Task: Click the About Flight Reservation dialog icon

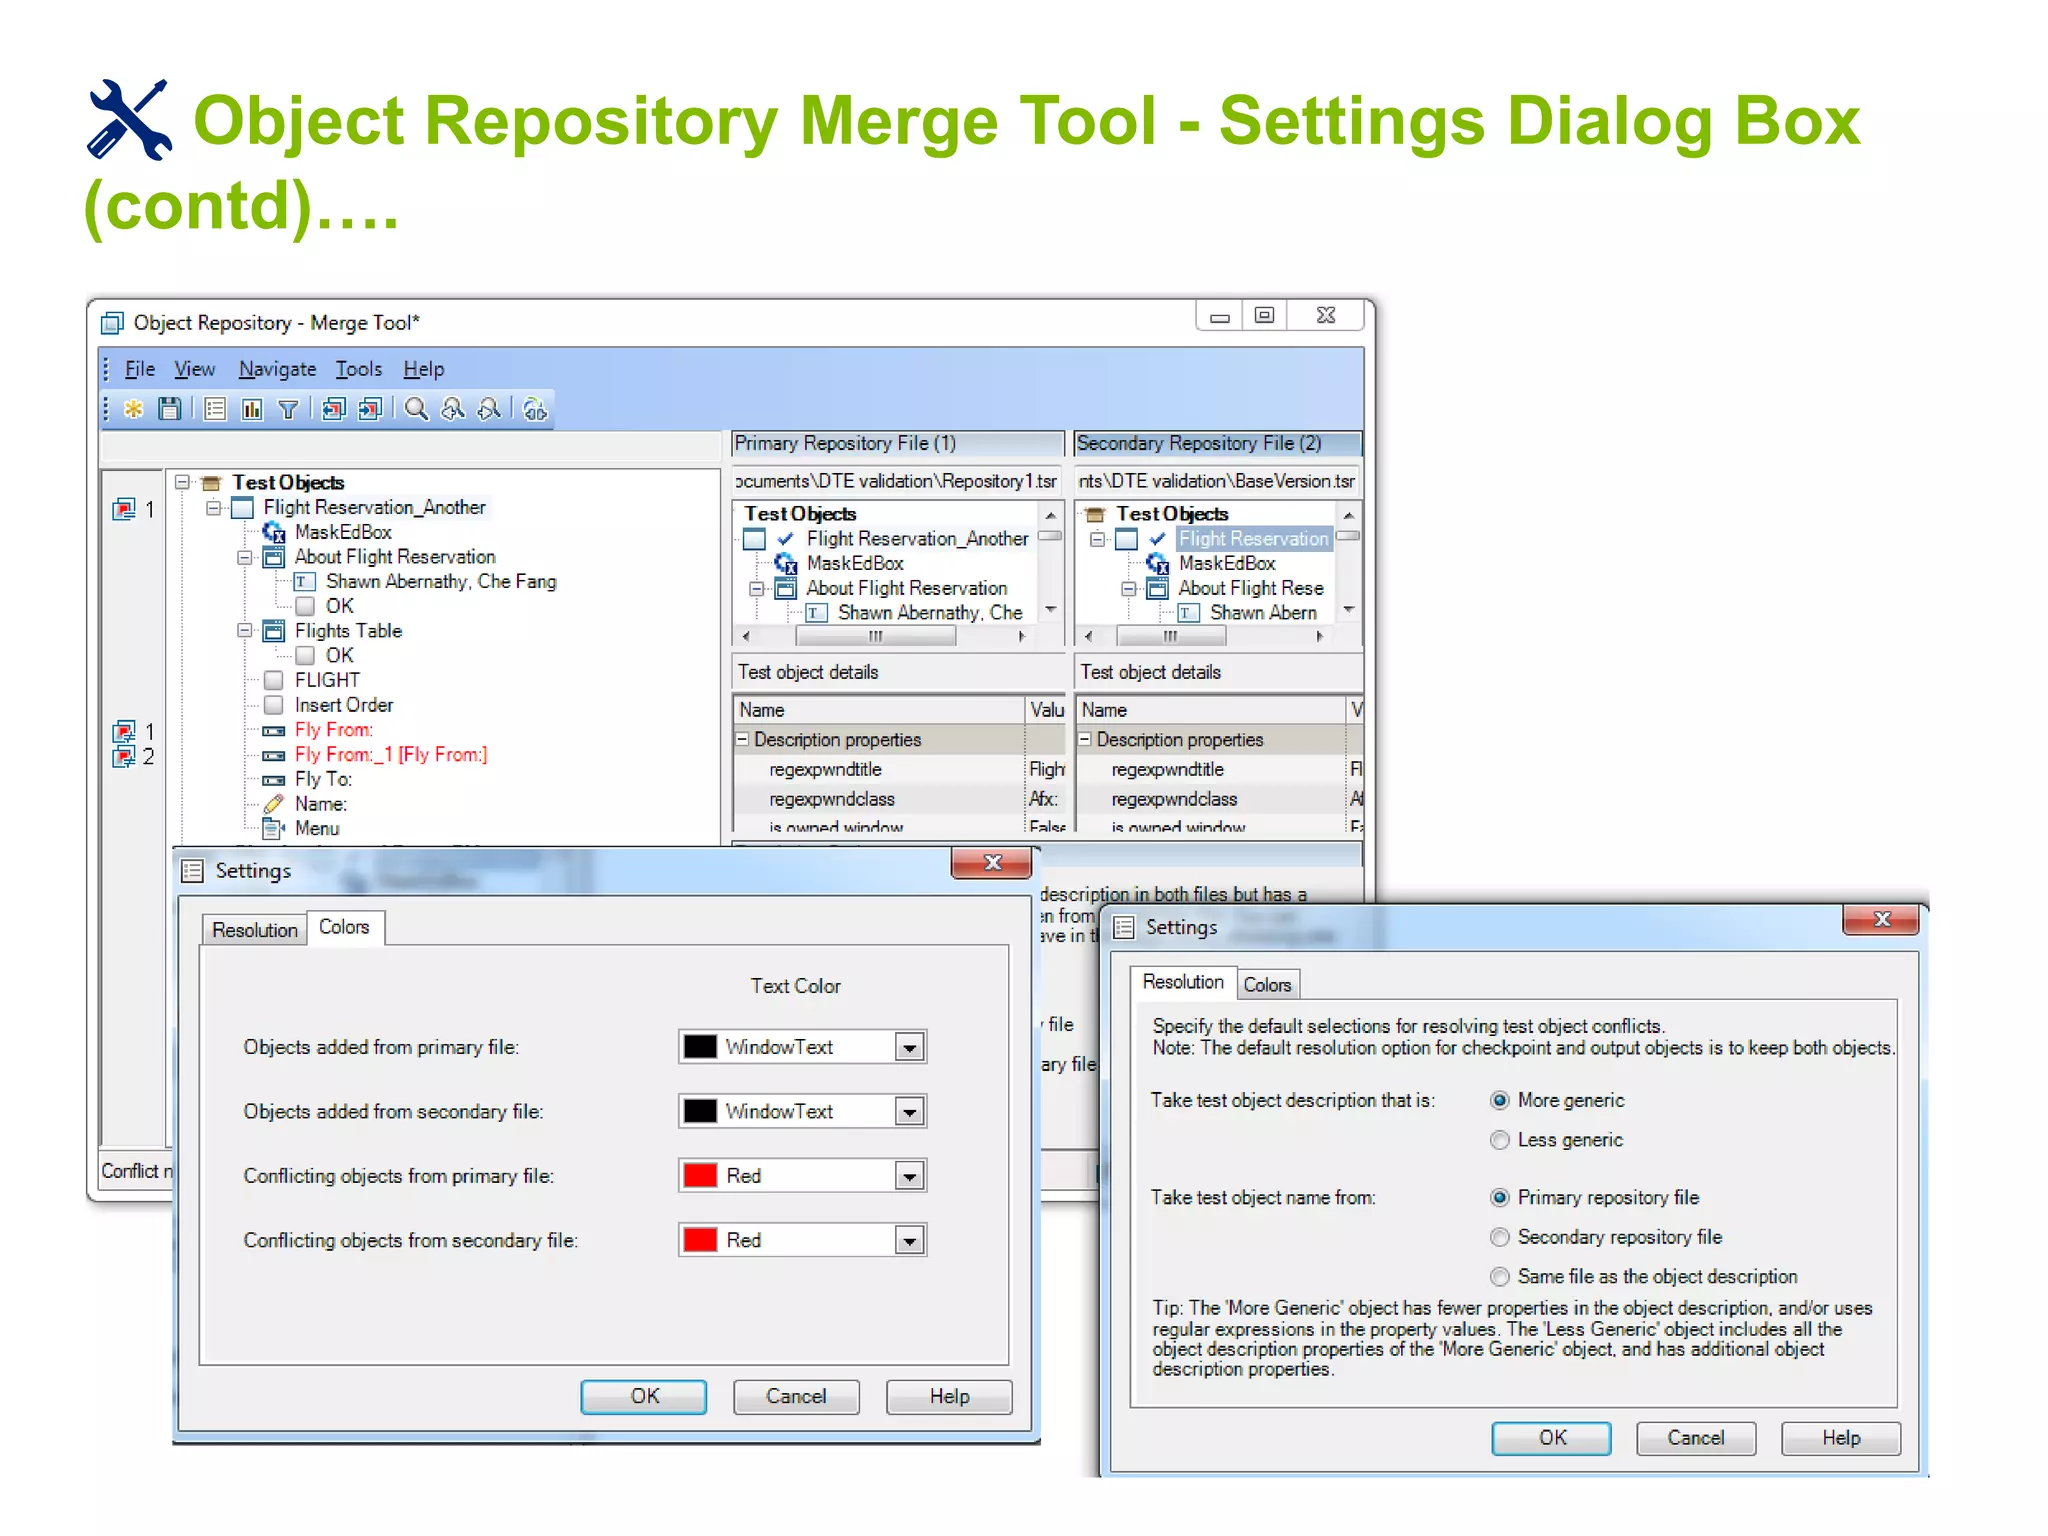Action: point(274,557)
